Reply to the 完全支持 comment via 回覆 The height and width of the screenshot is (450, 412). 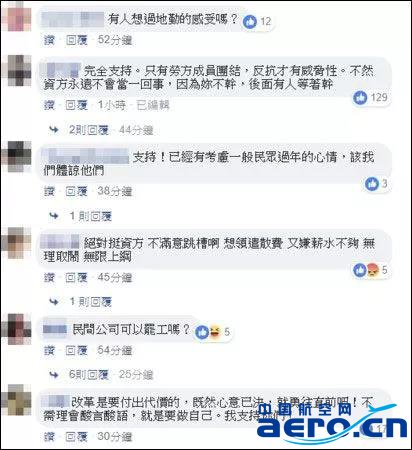tap(77, 105)
